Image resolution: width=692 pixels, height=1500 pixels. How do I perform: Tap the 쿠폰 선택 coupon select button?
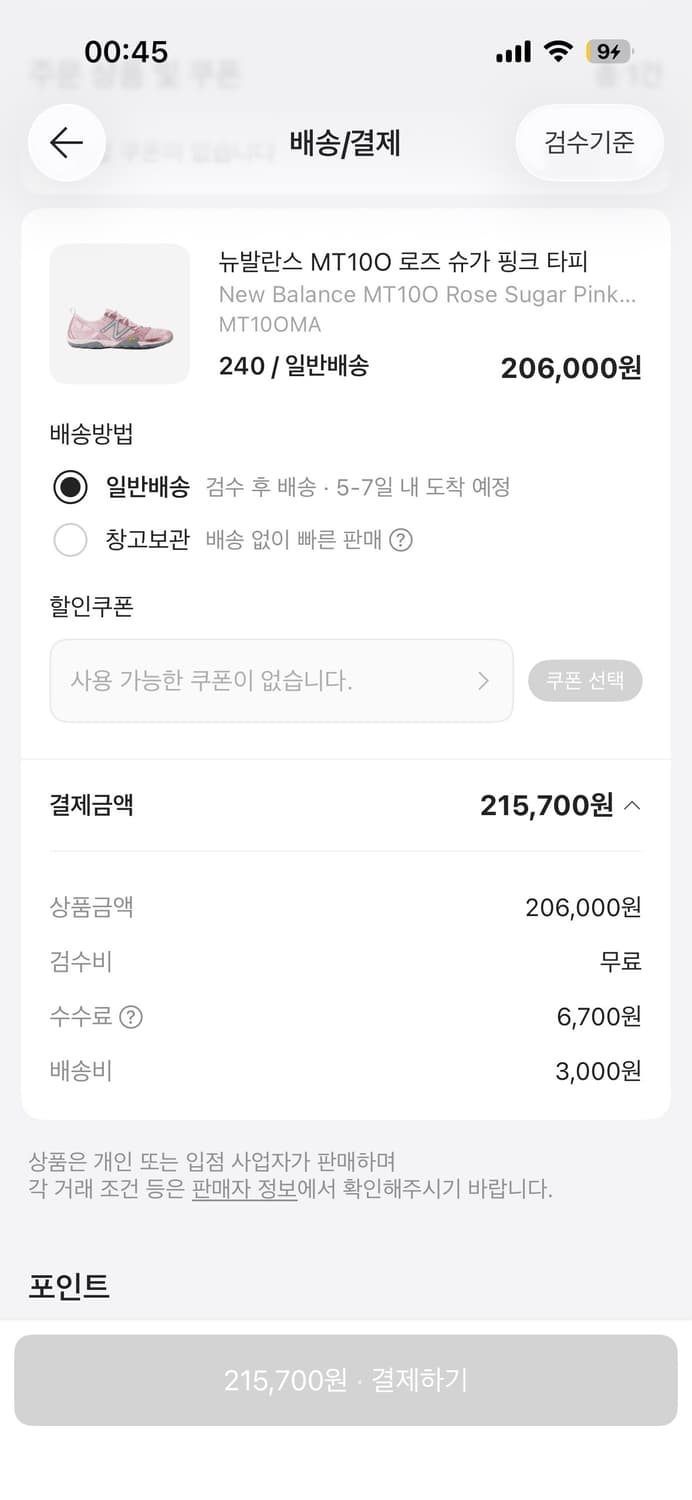[x=586, y=680]
